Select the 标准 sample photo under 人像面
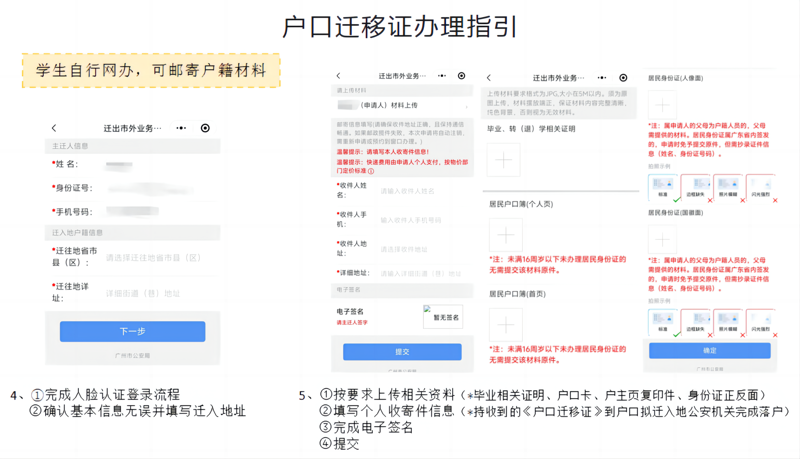Screen dimensions: 800x459 coord(662,186)
